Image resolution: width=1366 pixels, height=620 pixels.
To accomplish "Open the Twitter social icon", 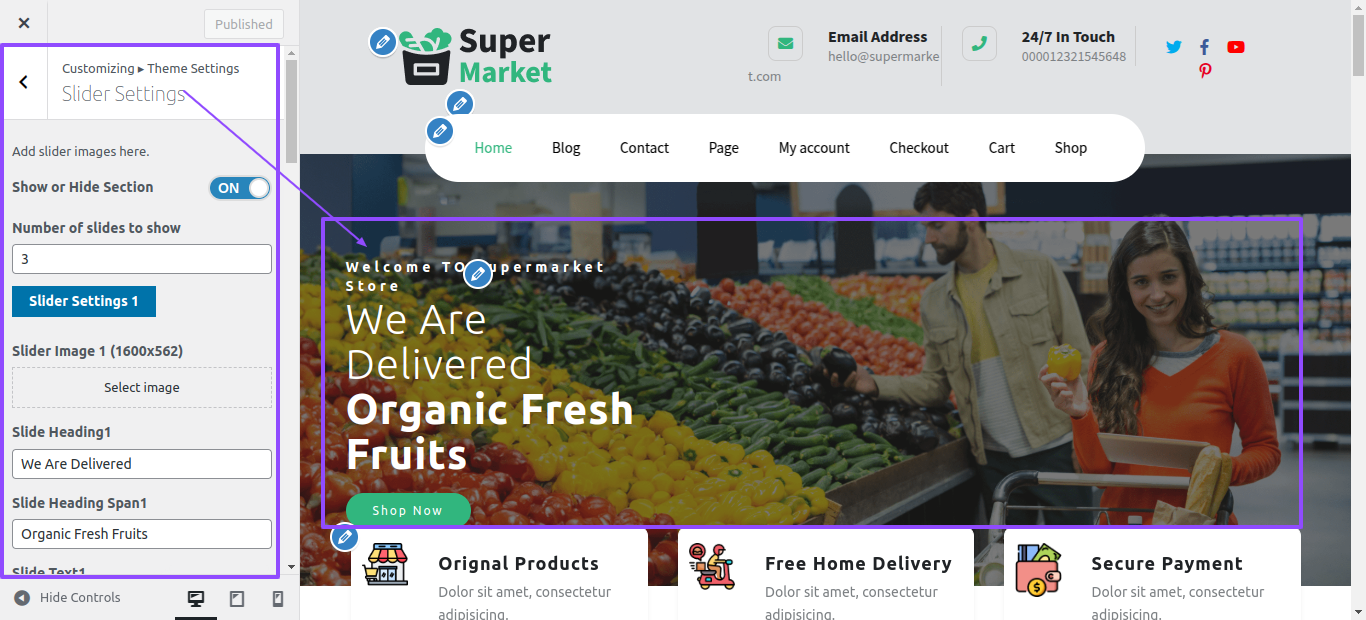I will (1174, 47).
